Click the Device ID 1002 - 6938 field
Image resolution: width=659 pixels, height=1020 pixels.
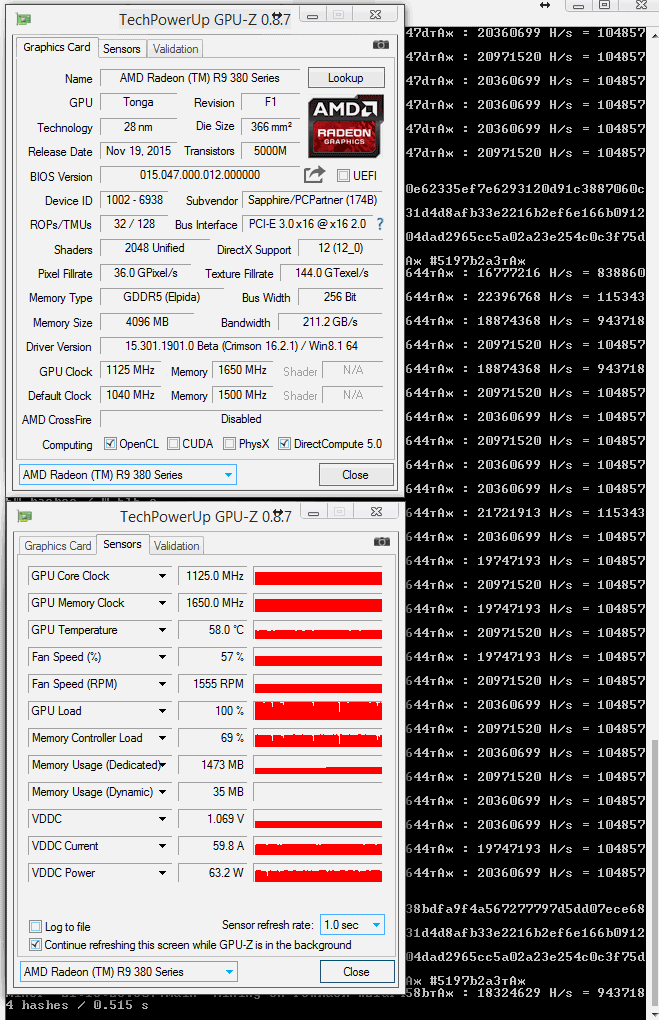pyautogui.click(x=135, y=200)
